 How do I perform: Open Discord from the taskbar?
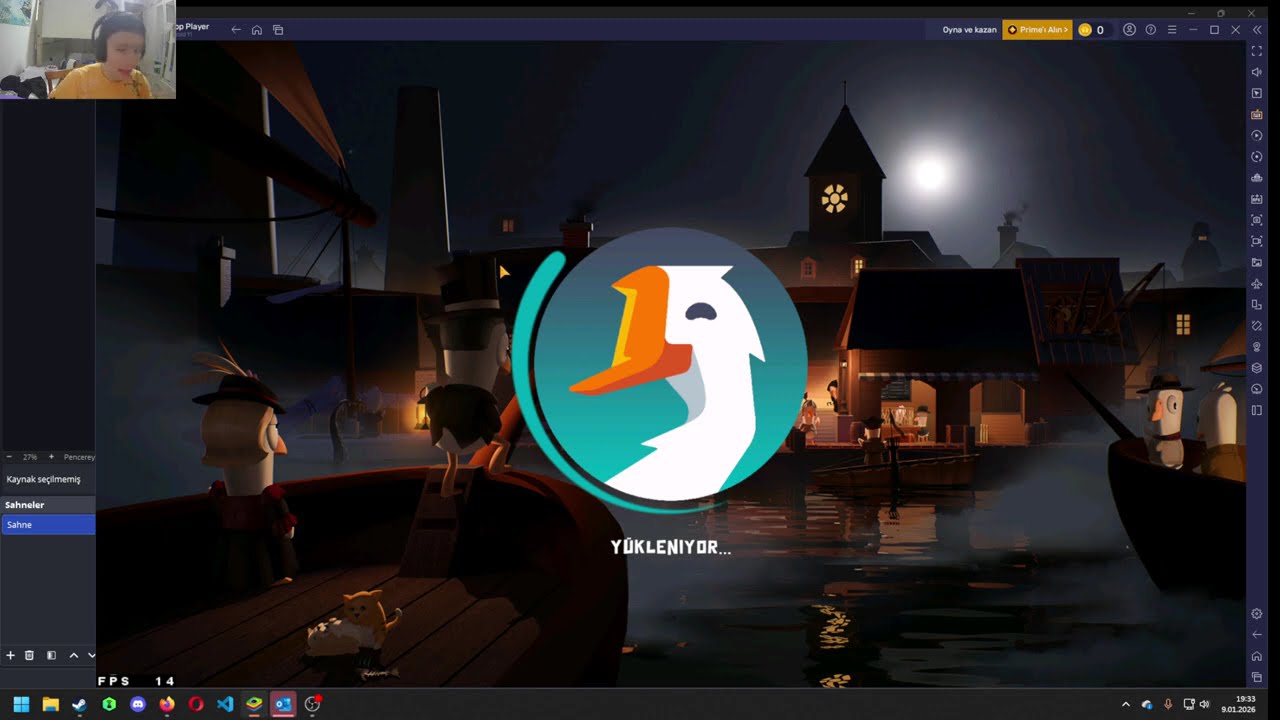pos(138,704)
